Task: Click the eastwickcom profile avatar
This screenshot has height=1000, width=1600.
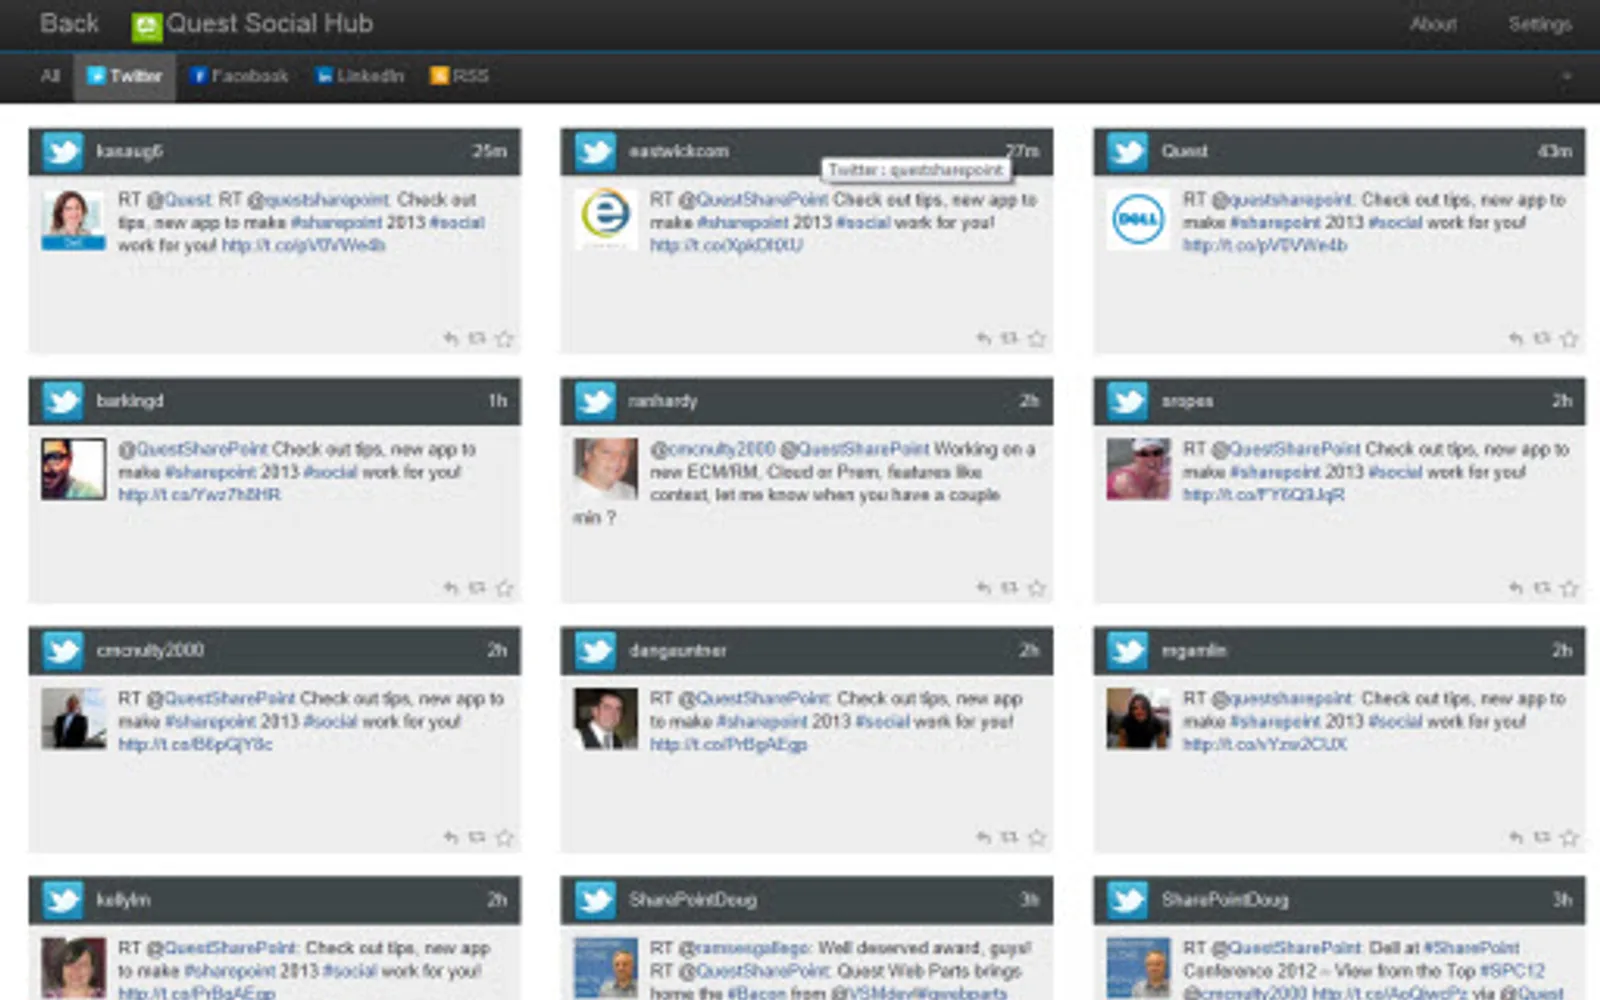Action: click(x=605, y=219)
